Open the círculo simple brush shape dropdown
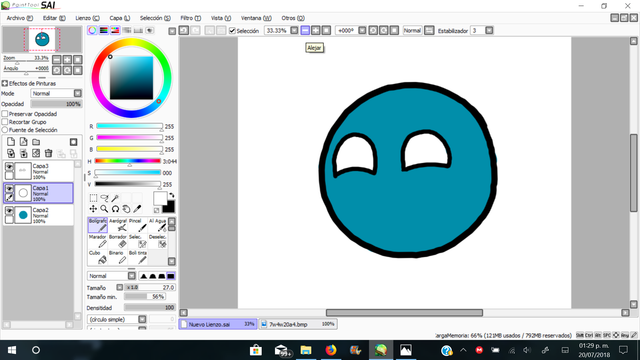640x360 pixels. click(x=117, y=319)
